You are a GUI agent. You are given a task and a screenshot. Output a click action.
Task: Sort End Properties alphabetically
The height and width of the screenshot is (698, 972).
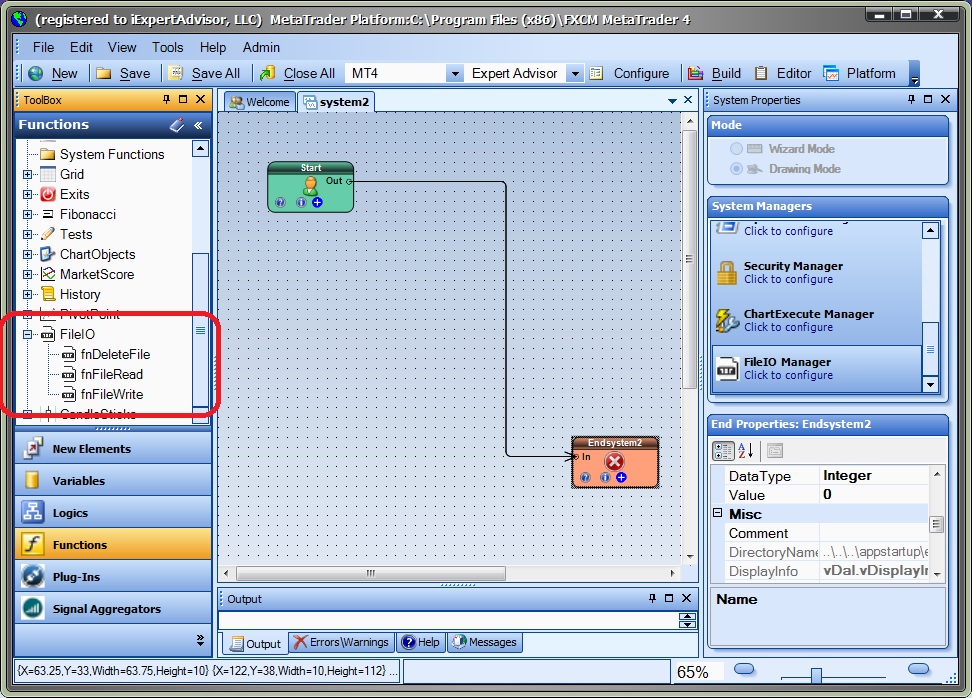click(x=746, y=451)
